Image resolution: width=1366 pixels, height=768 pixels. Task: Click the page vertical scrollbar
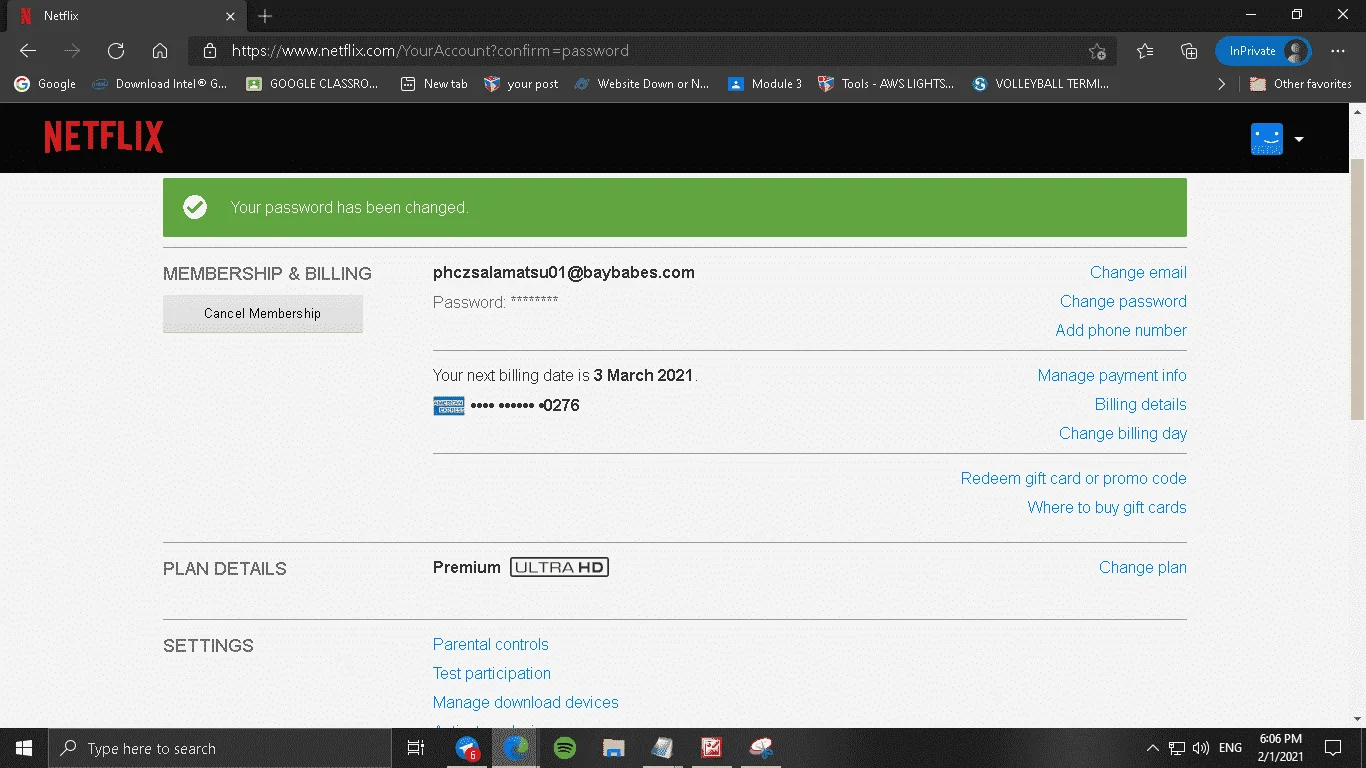(x=1357, y=289)
